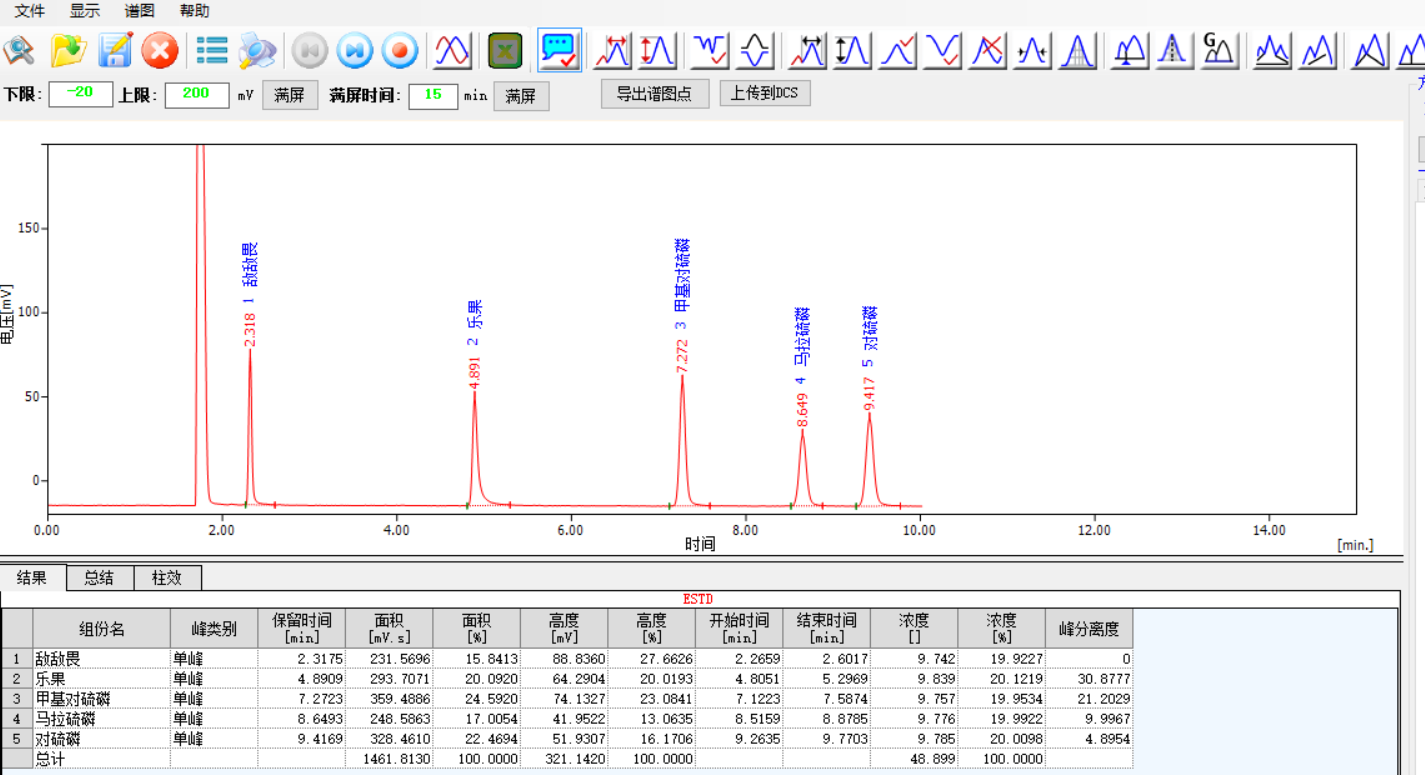1425x775 pixels.
Task: Click the green Excel export icon
Action: coord(505,50)
